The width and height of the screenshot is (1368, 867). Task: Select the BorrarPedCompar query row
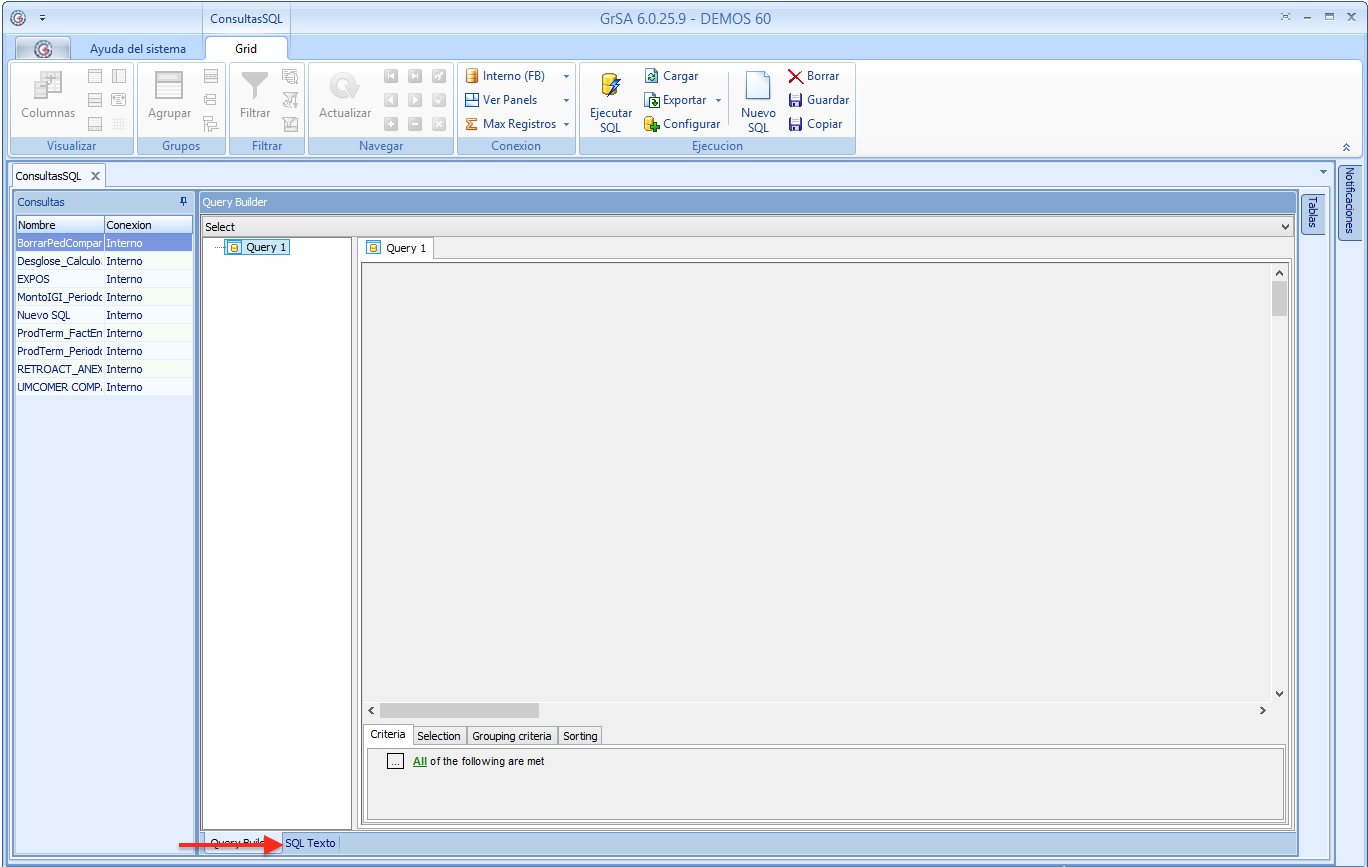104,243
